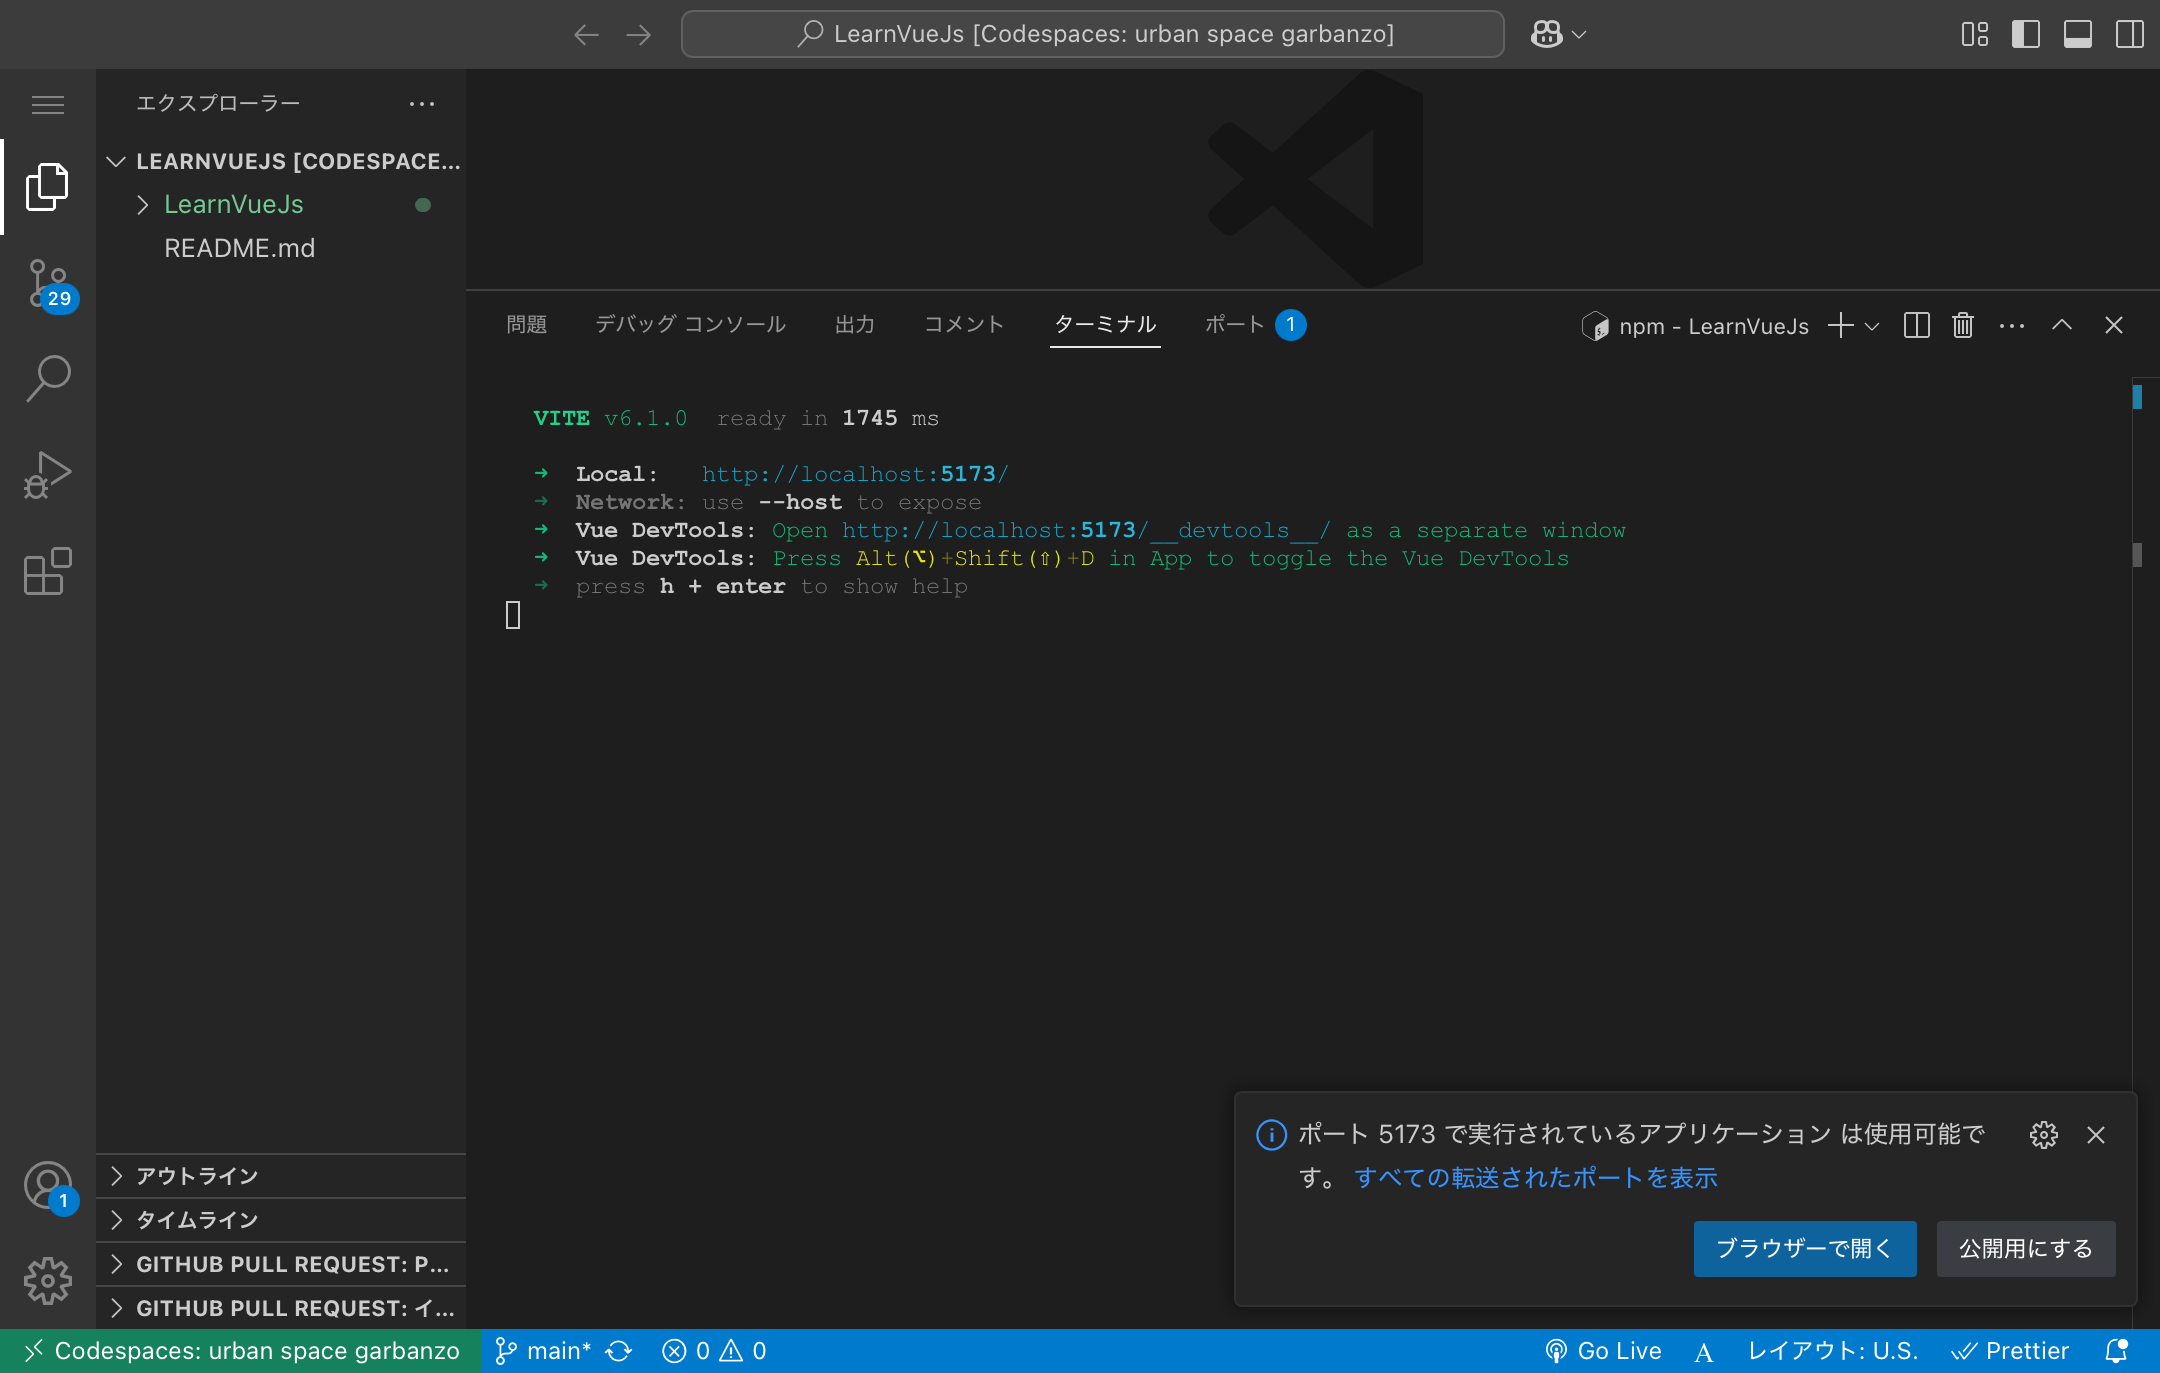2160x1373 pixels.
Task: Open the Search view icon
Action: (48, 379)
